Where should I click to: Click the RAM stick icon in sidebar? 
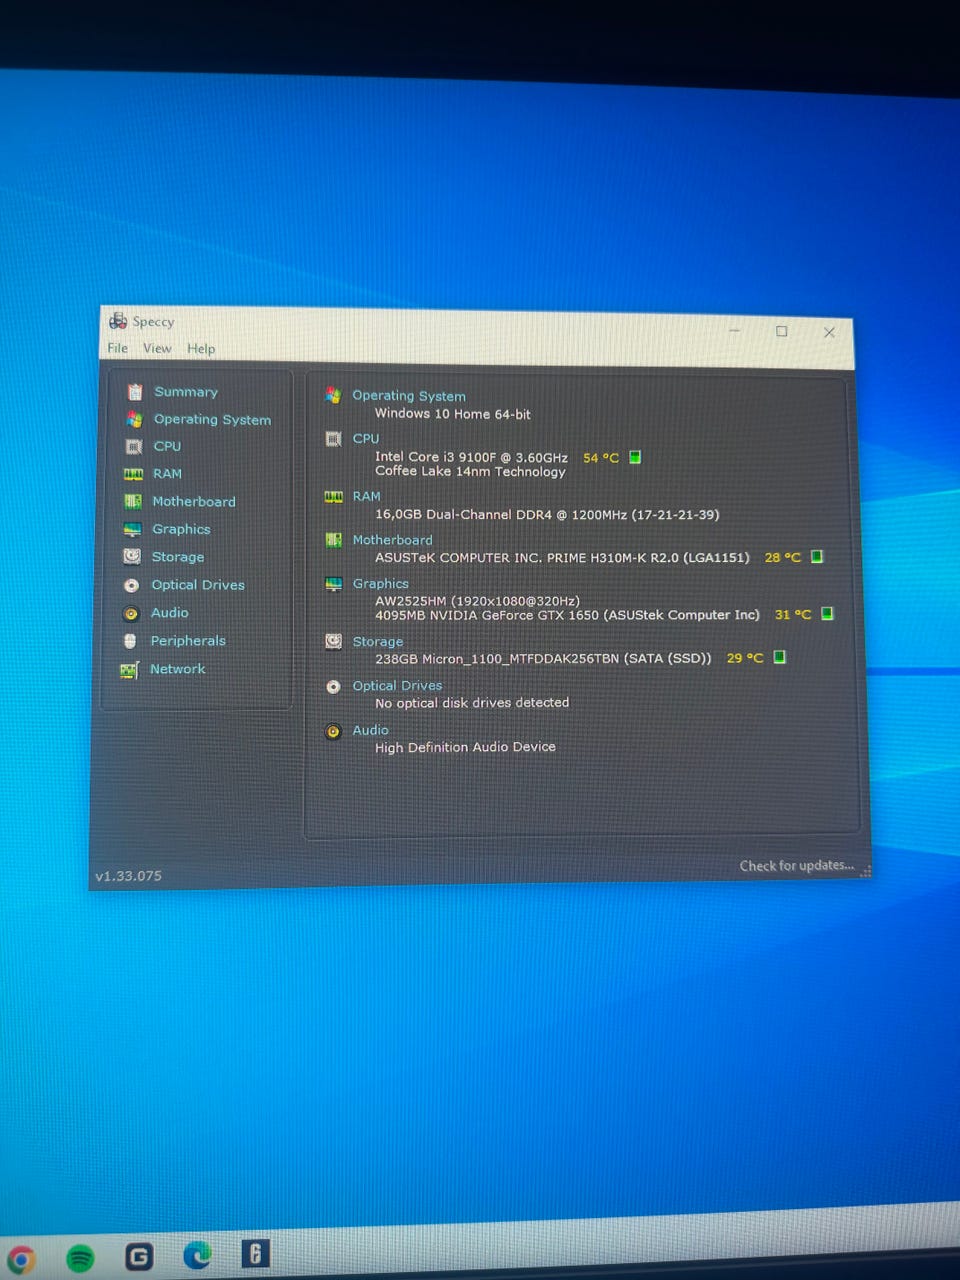pos(133,474)
